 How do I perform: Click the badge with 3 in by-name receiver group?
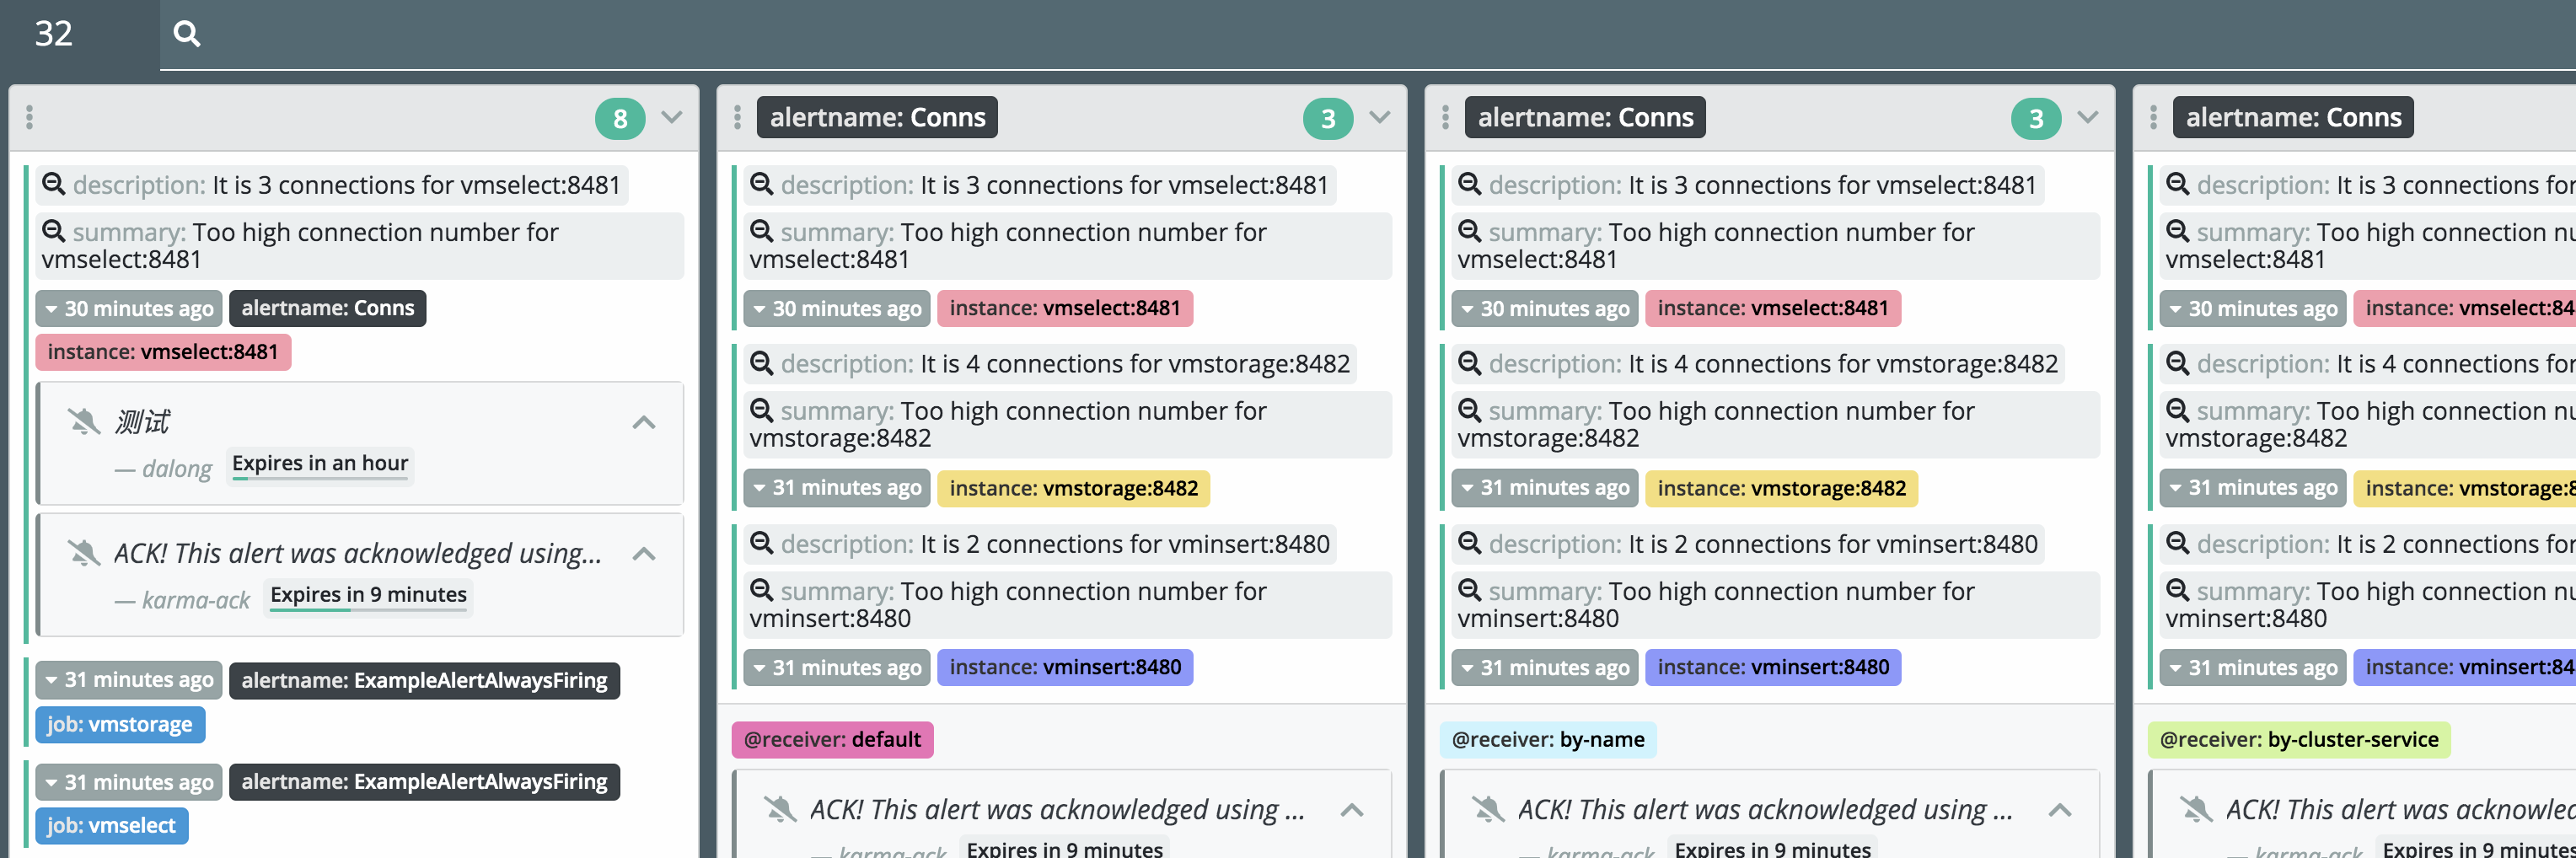tap(2036, 119)
